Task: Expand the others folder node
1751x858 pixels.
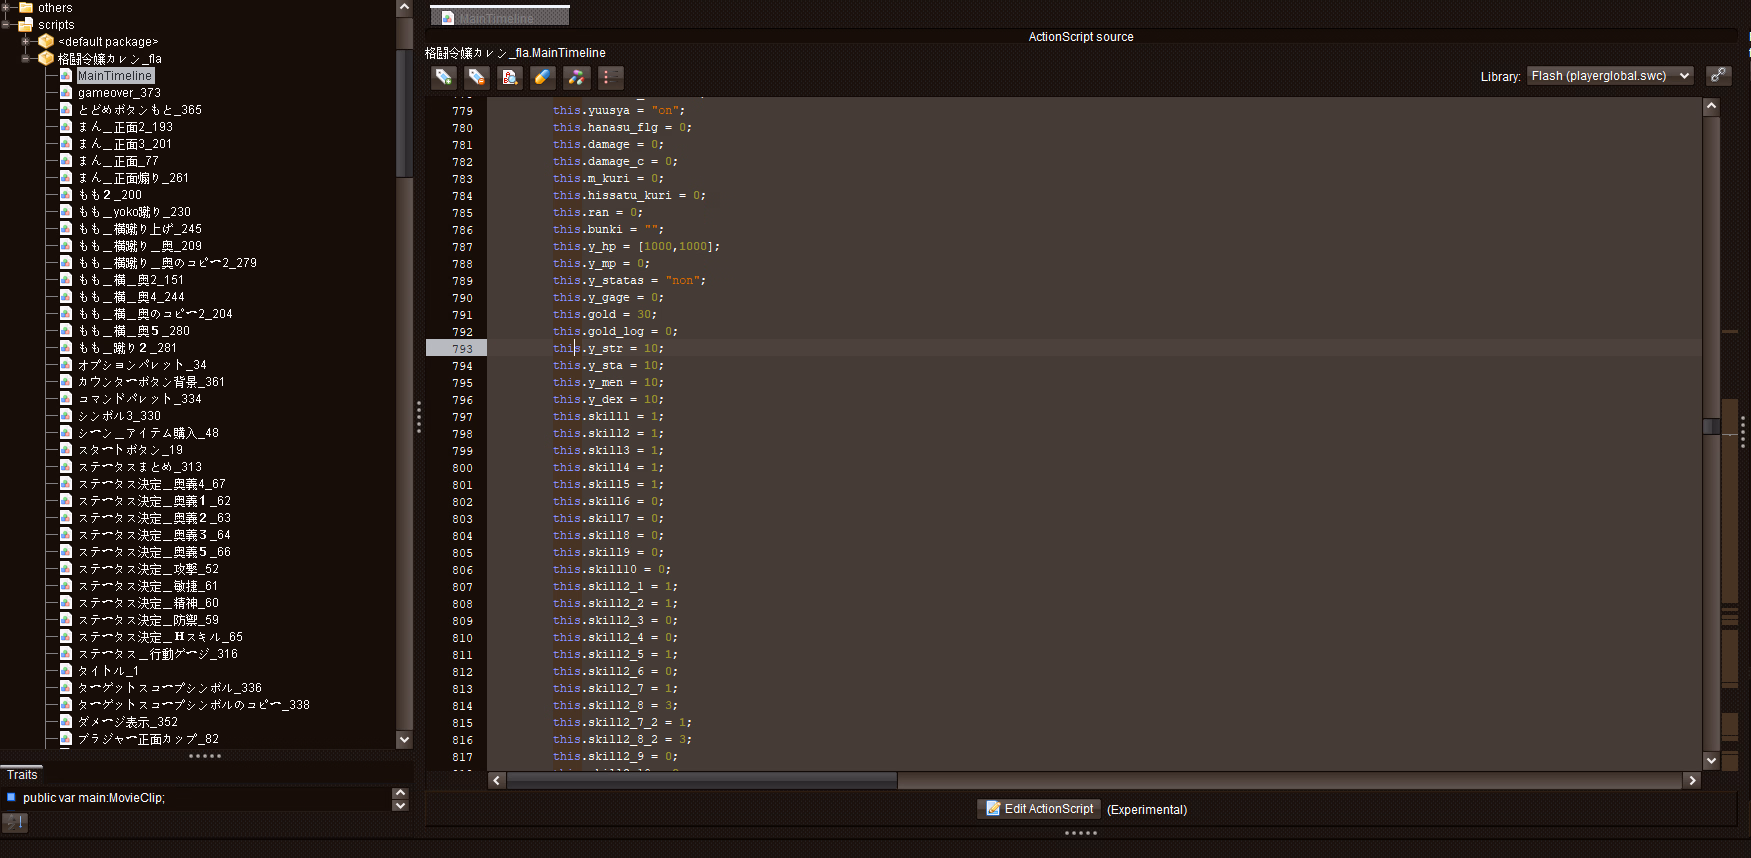Action: [x=6, y=7]
